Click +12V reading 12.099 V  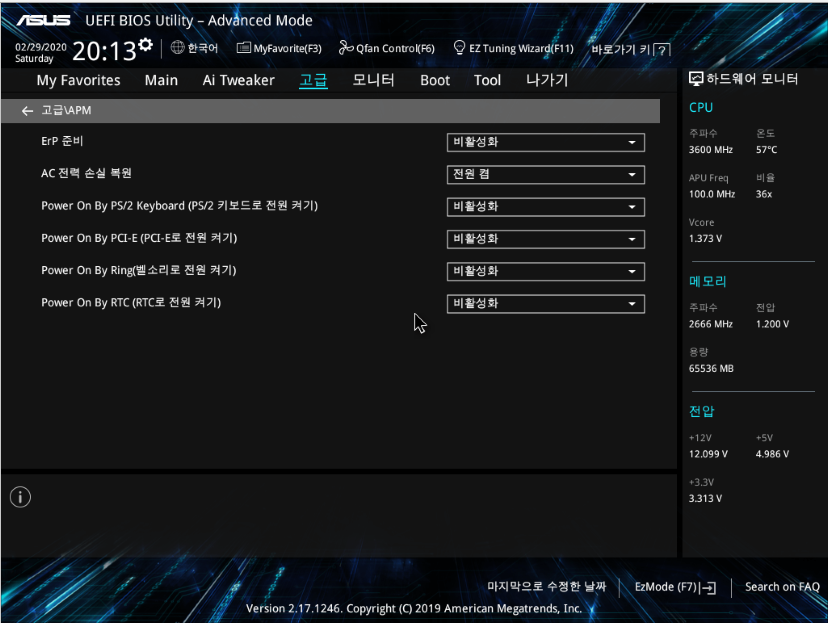point(708,454)
